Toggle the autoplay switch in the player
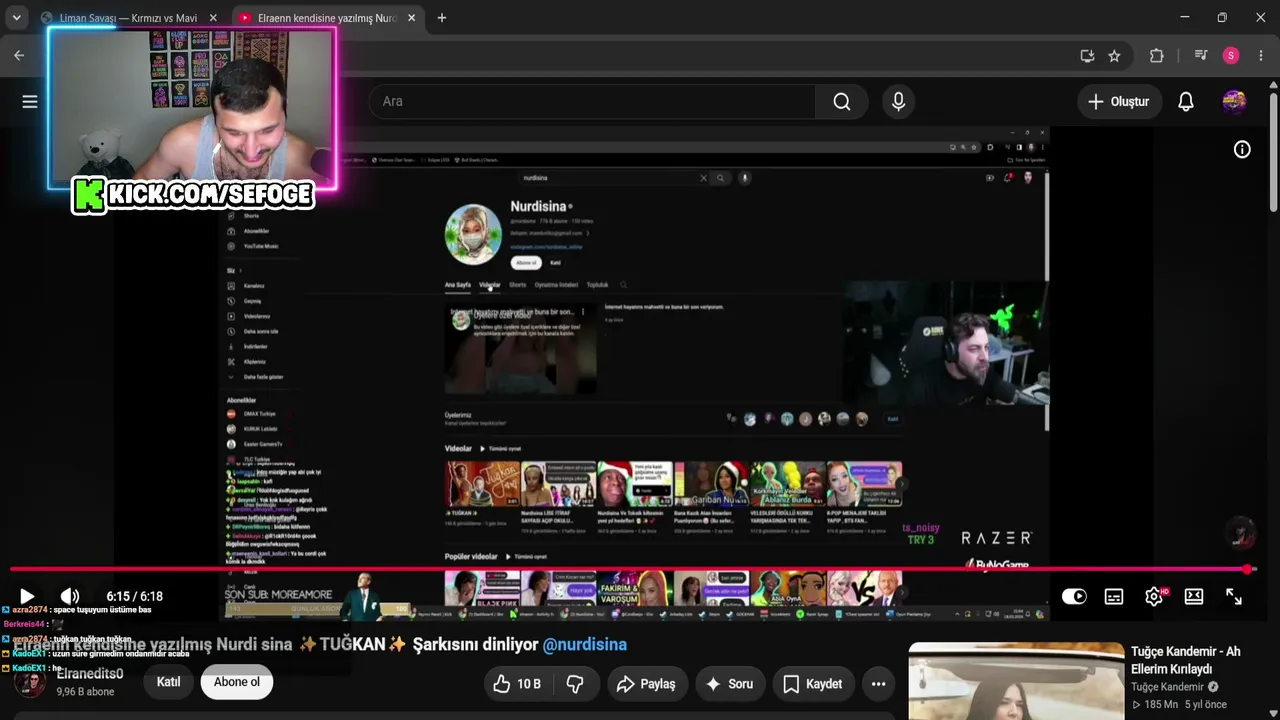The width and height of the screenshot is (1280, 720). point(1074,596)
